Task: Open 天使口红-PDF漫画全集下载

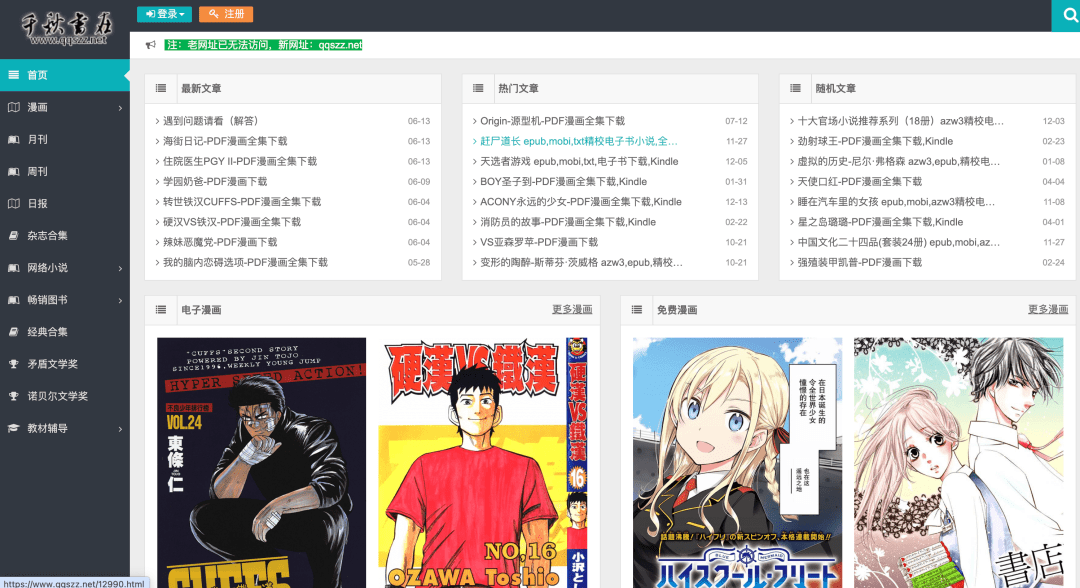Action: tap(860, 181)
